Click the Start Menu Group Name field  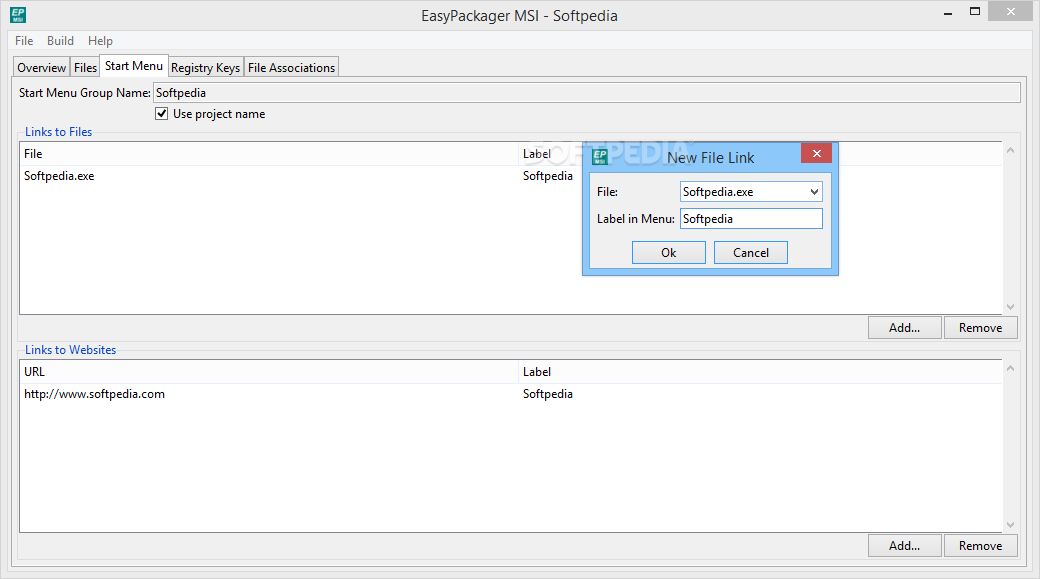click(x=586, y=93)
